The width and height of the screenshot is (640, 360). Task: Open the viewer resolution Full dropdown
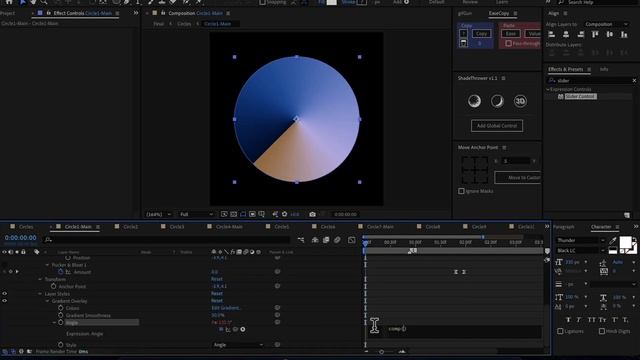pyautogui.click(x=196, y=214)
